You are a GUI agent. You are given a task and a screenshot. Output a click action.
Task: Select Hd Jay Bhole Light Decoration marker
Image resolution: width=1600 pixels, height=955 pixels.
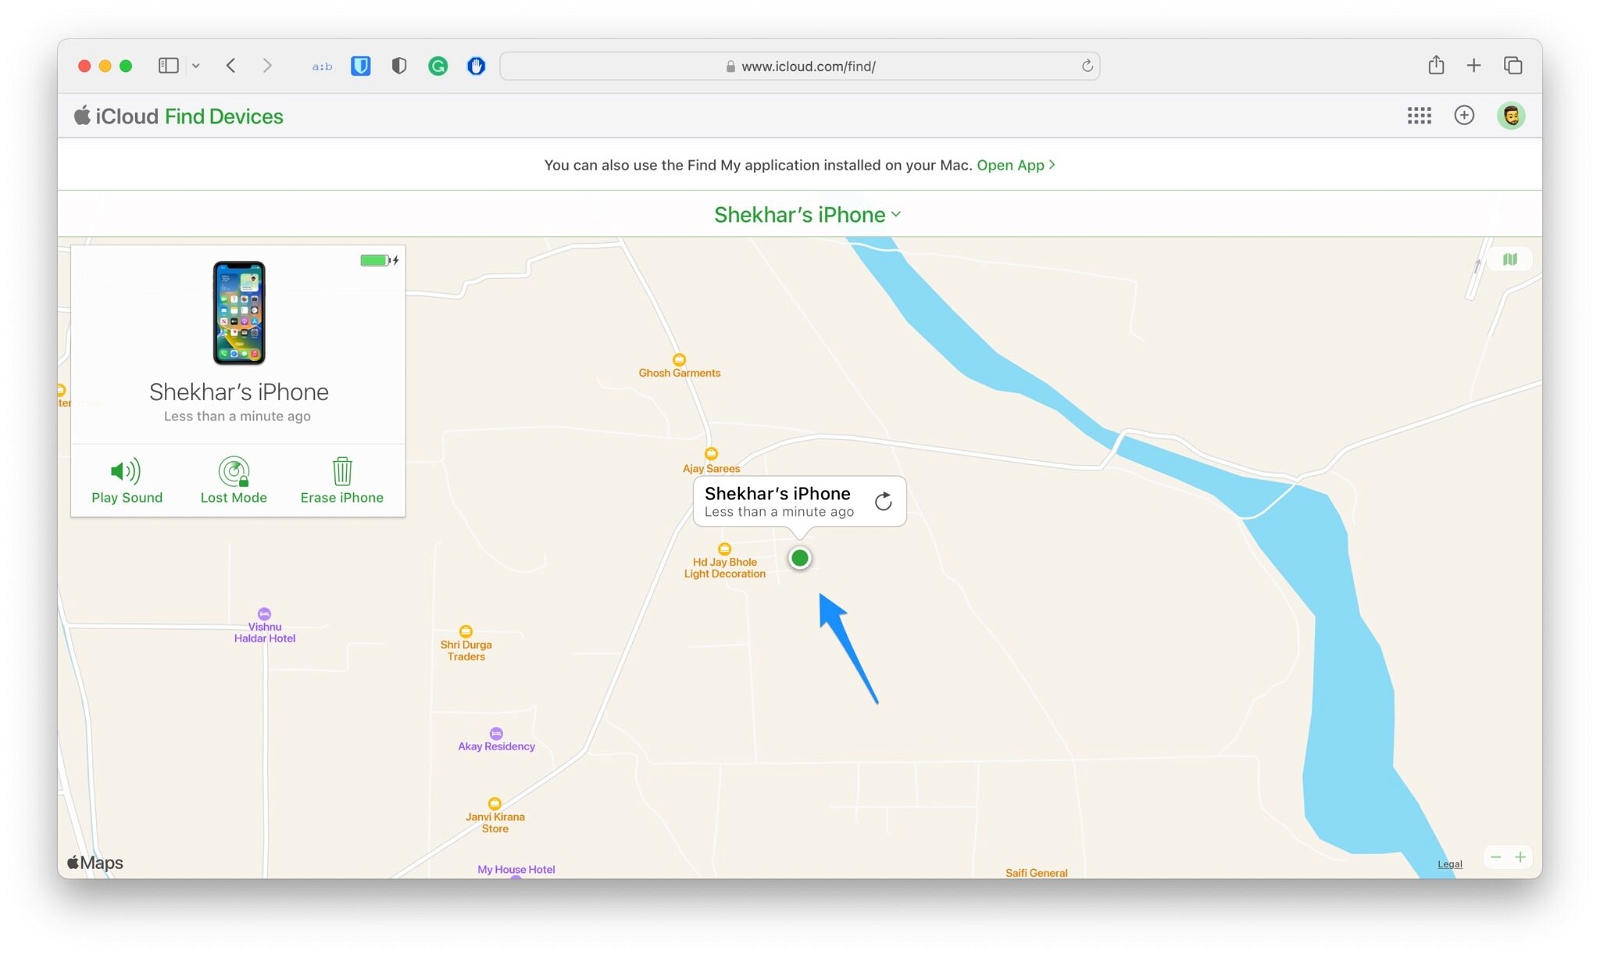point(725,549)
